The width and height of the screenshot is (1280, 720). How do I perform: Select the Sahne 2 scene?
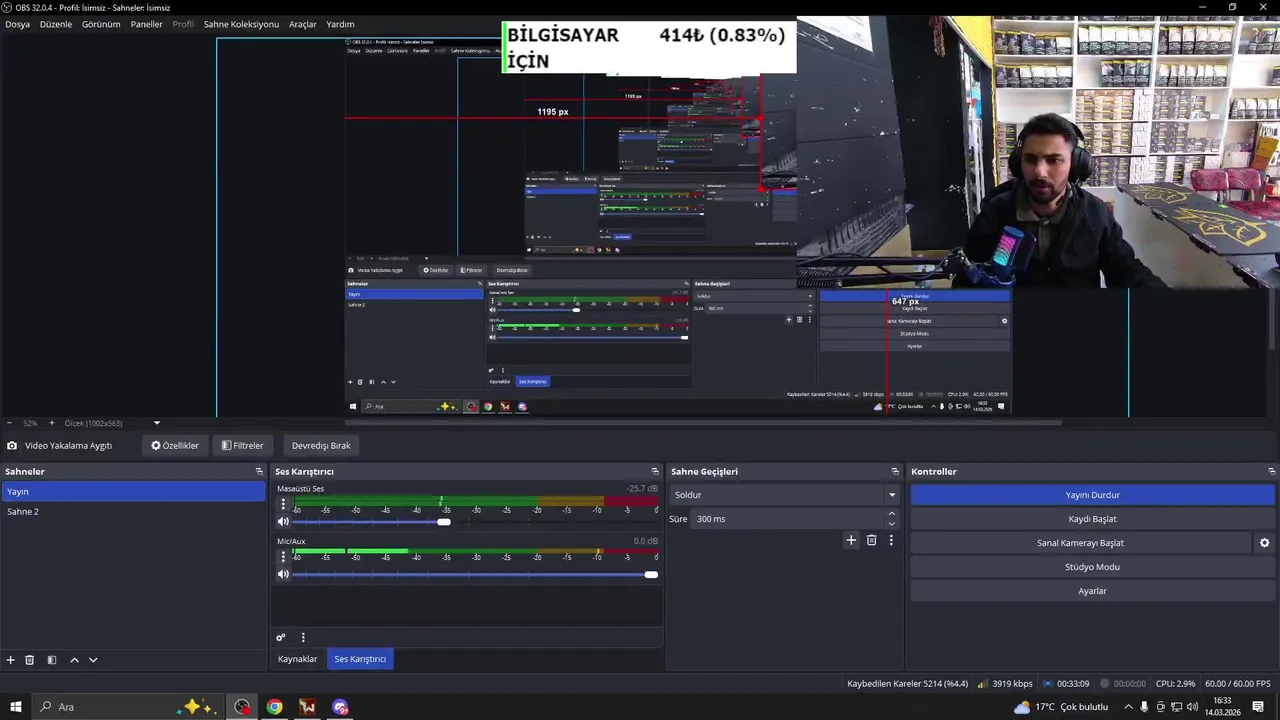(133, 512)
